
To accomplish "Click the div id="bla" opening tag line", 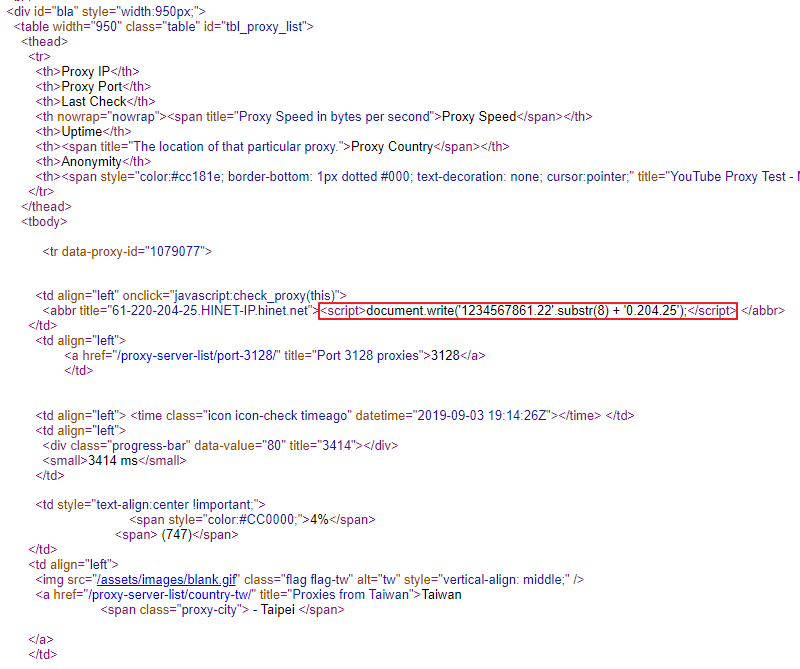I will tap(106, 11).
